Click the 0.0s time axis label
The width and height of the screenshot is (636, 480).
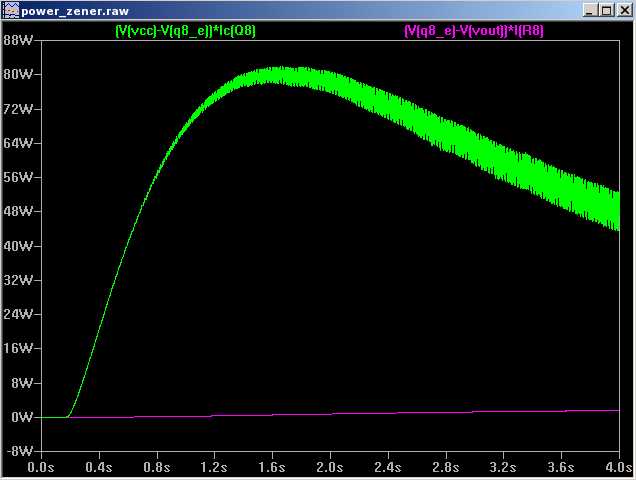point(41,467)
